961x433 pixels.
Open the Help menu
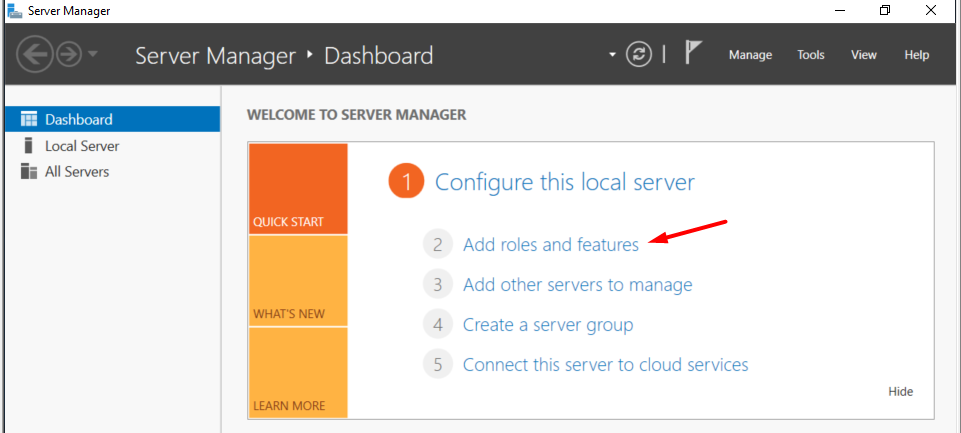point(917,55)
